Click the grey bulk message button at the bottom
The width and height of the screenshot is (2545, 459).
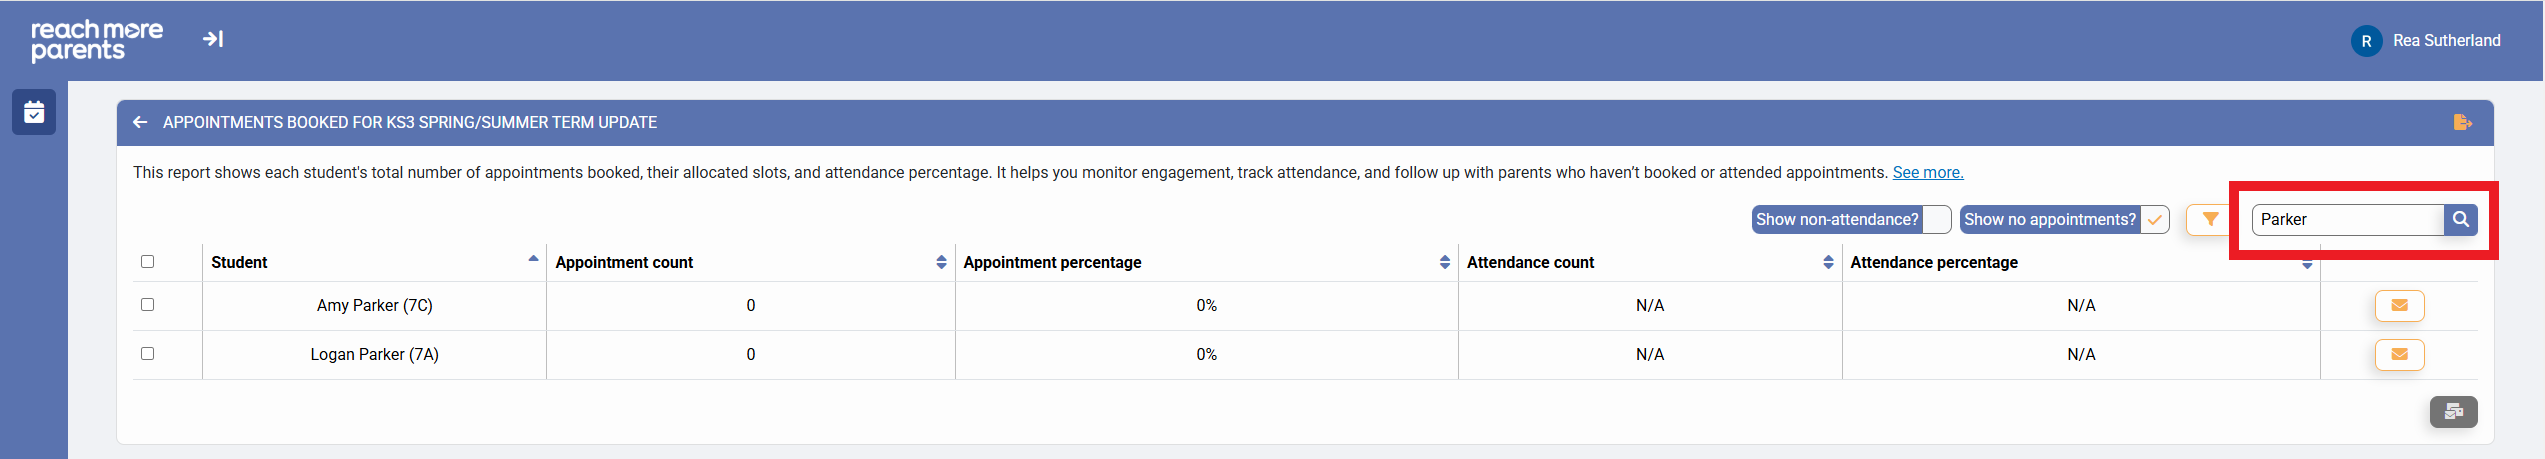(2453, 411)
